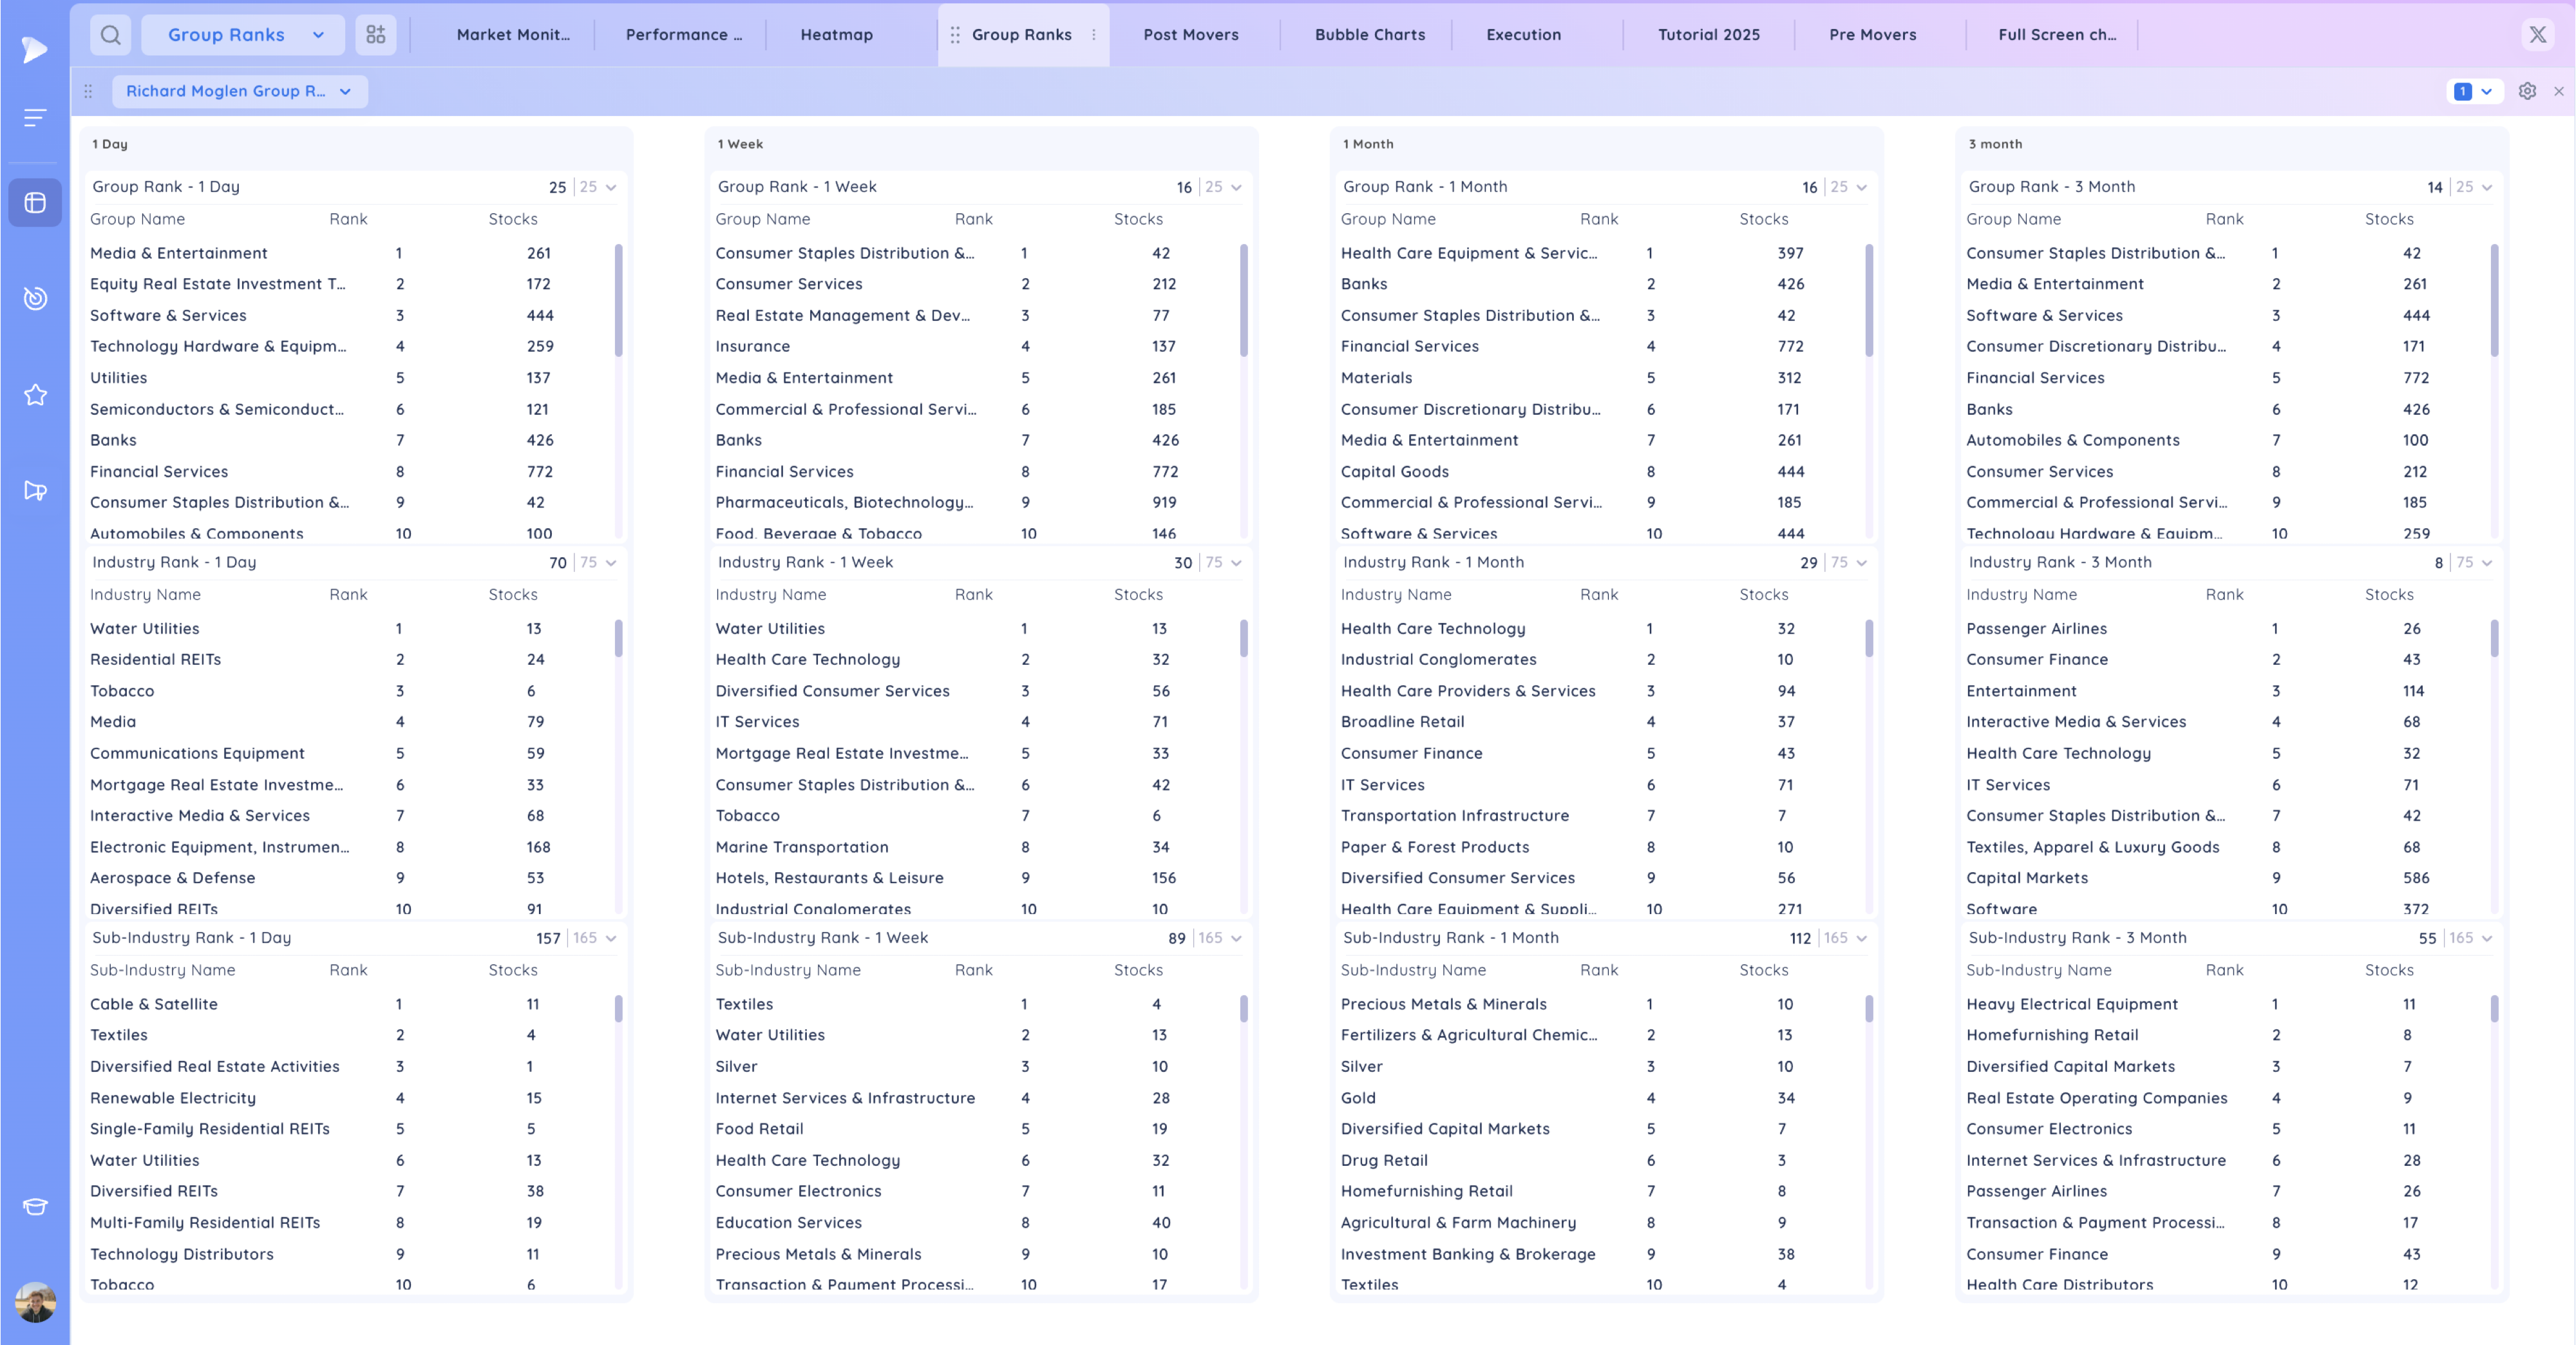Click the play logo in sidebar
The width and height of the screenshot is (2576, 1345).
tap(35, 49)
